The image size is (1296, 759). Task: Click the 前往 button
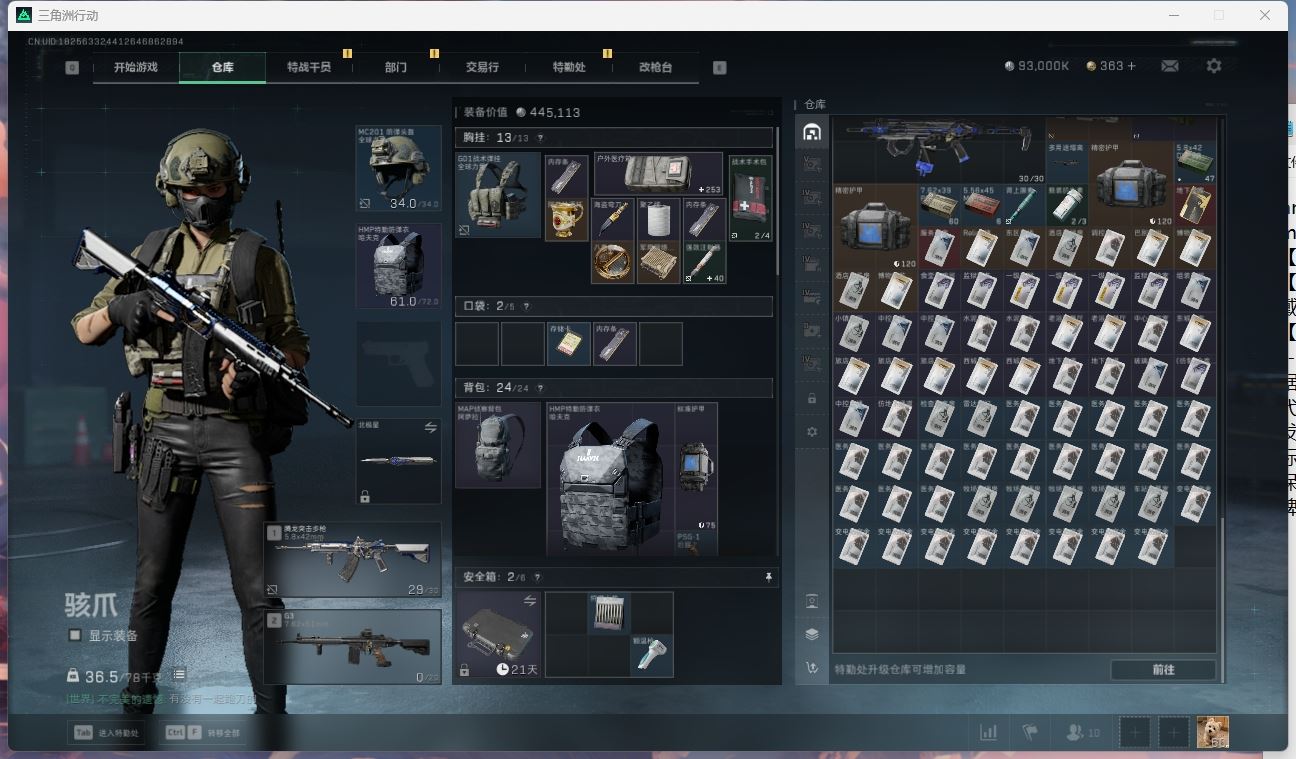click(x=1163, y=670)
